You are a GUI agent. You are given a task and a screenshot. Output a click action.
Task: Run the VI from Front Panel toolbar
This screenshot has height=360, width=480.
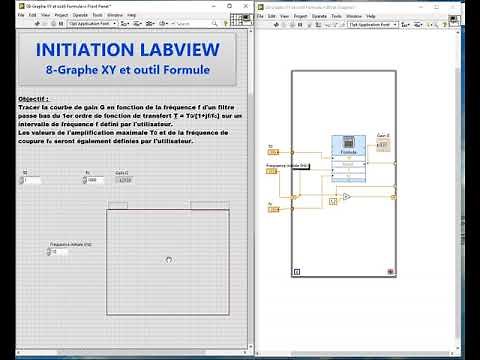(37, 24)
